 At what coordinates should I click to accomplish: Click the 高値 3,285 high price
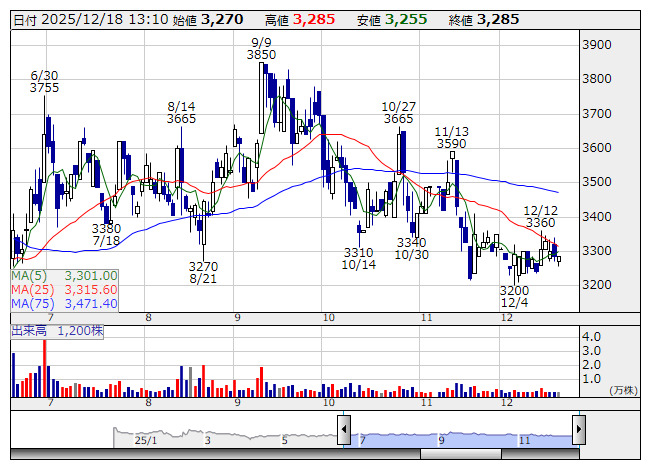pyautogui.click(x=300, y=20)
